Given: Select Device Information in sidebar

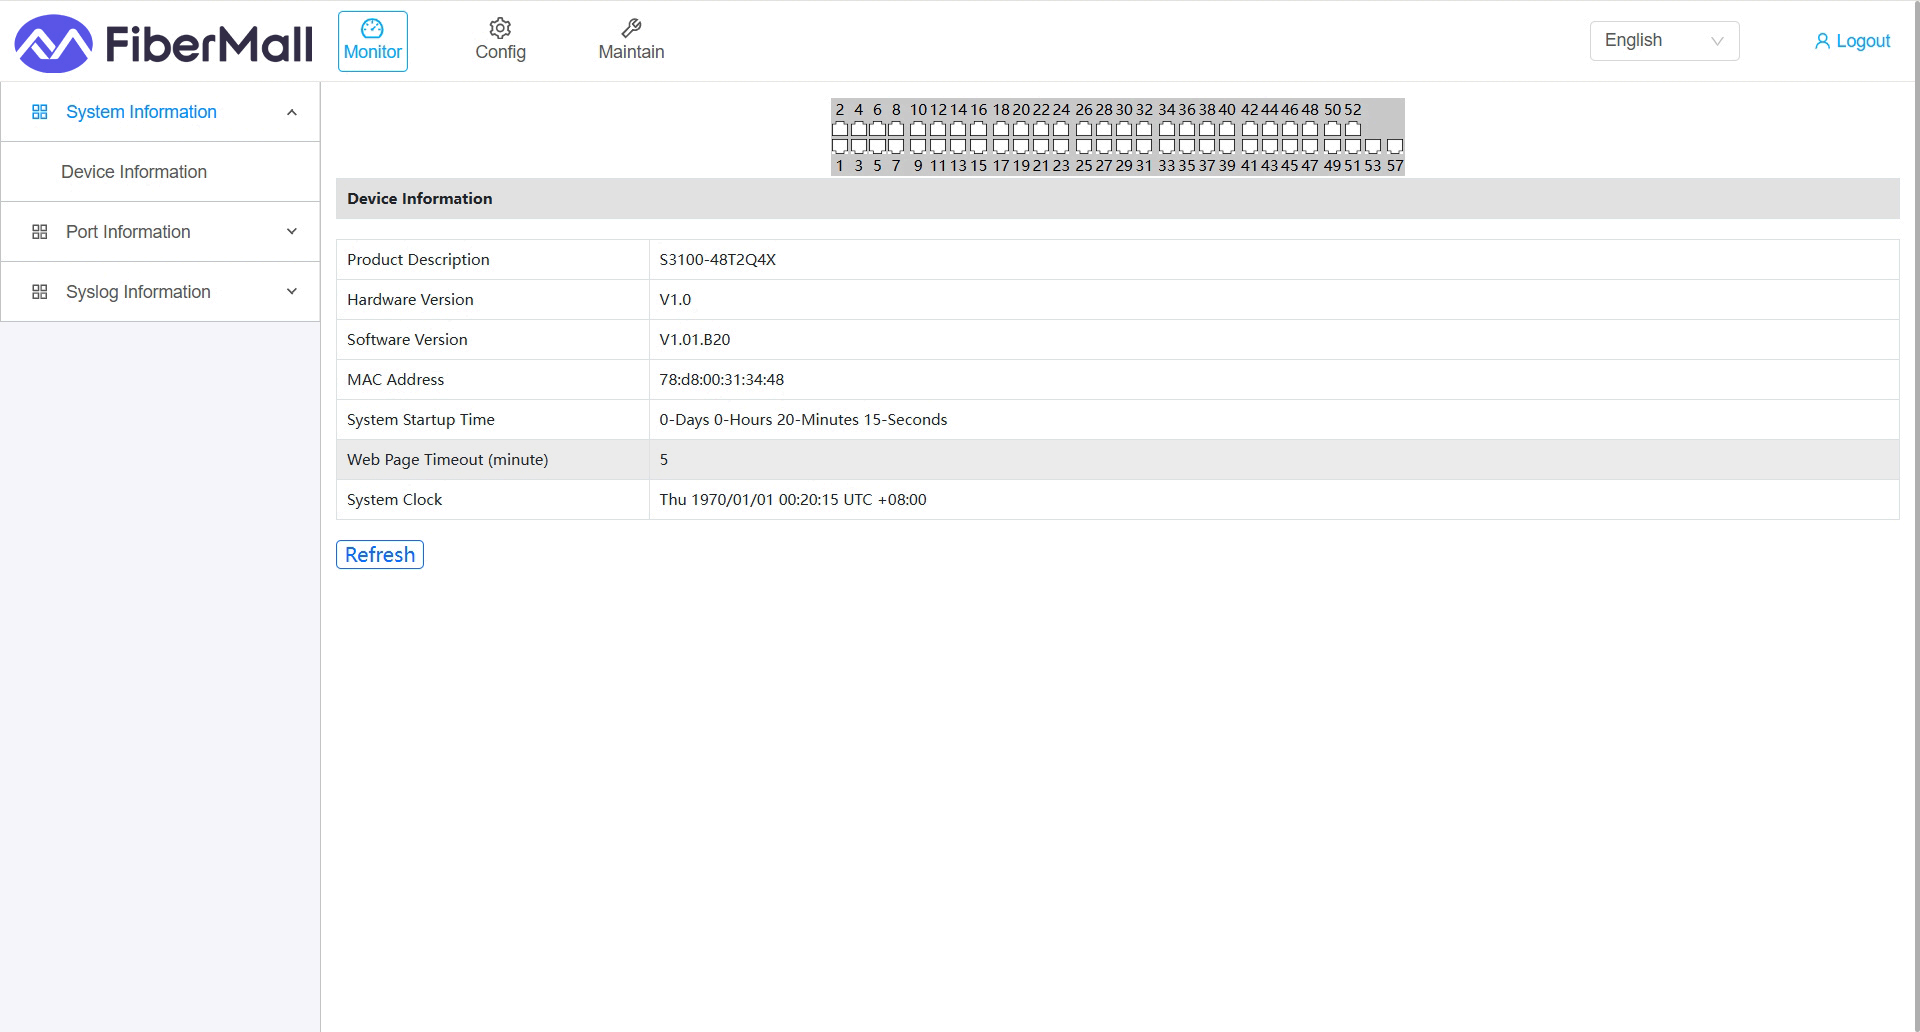Looking at the screenshot, I should 134,172.
